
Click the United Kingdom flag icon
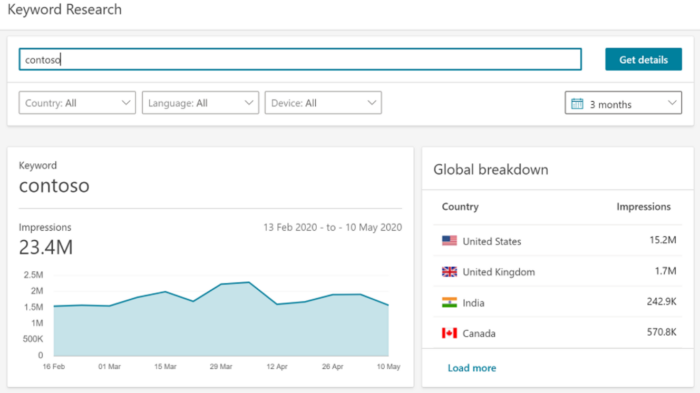[449, 272]
